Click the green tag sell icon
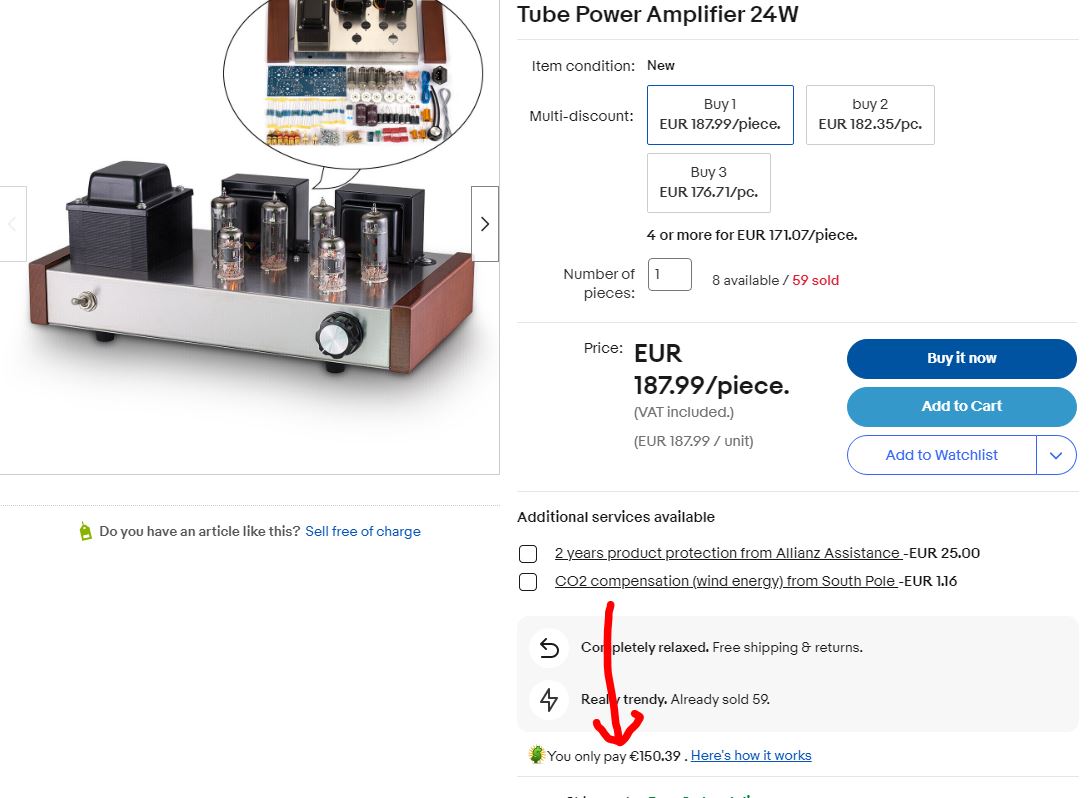 [85, 531]
